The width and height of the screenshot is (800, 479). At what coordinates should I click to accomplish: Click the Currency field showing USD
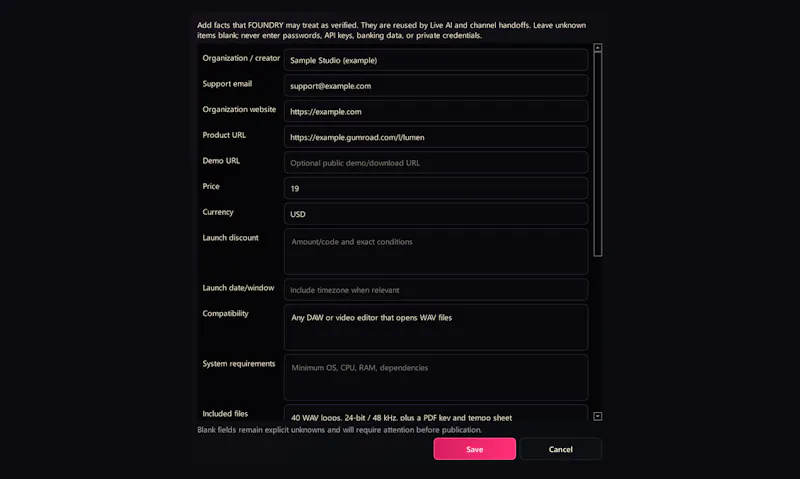pos(436,214)
